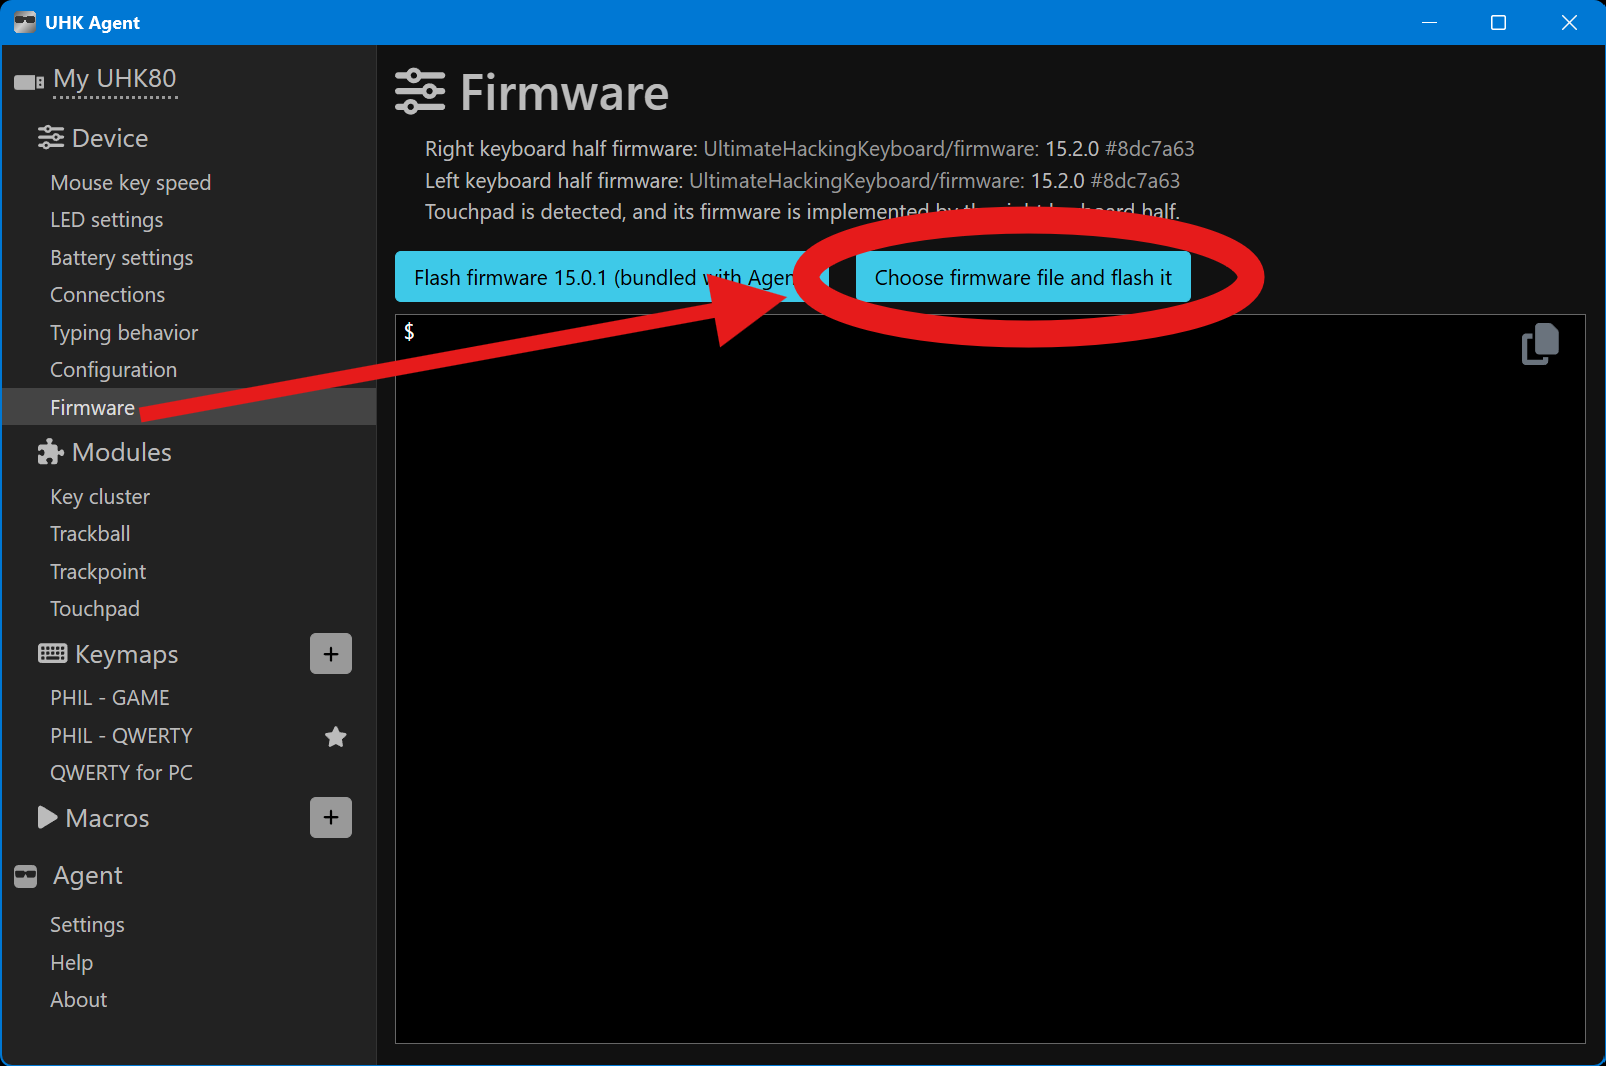Click the Modules puzzle piece icon
1606x1066 pixels.
click(50, 453)
